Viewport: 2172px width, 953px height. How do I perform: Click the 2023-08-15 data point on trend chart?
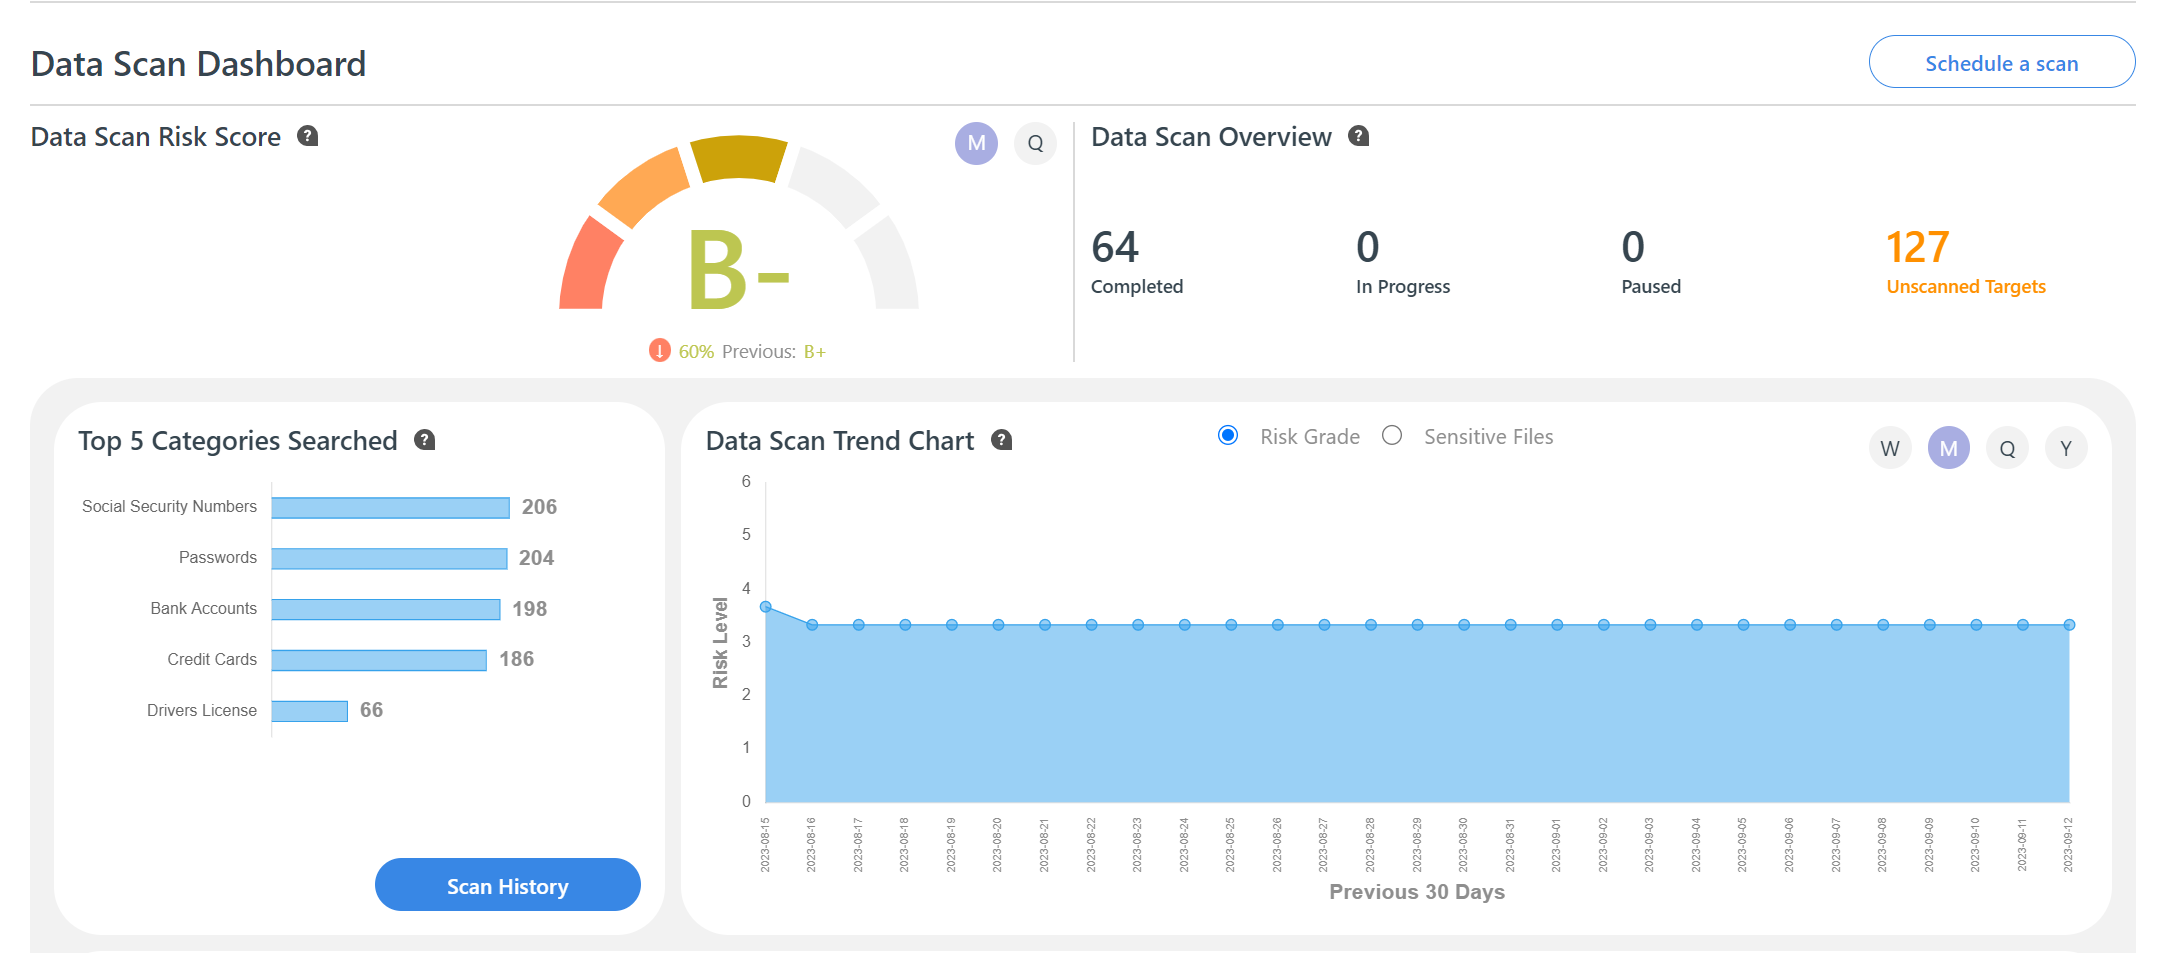pos(766,607)
